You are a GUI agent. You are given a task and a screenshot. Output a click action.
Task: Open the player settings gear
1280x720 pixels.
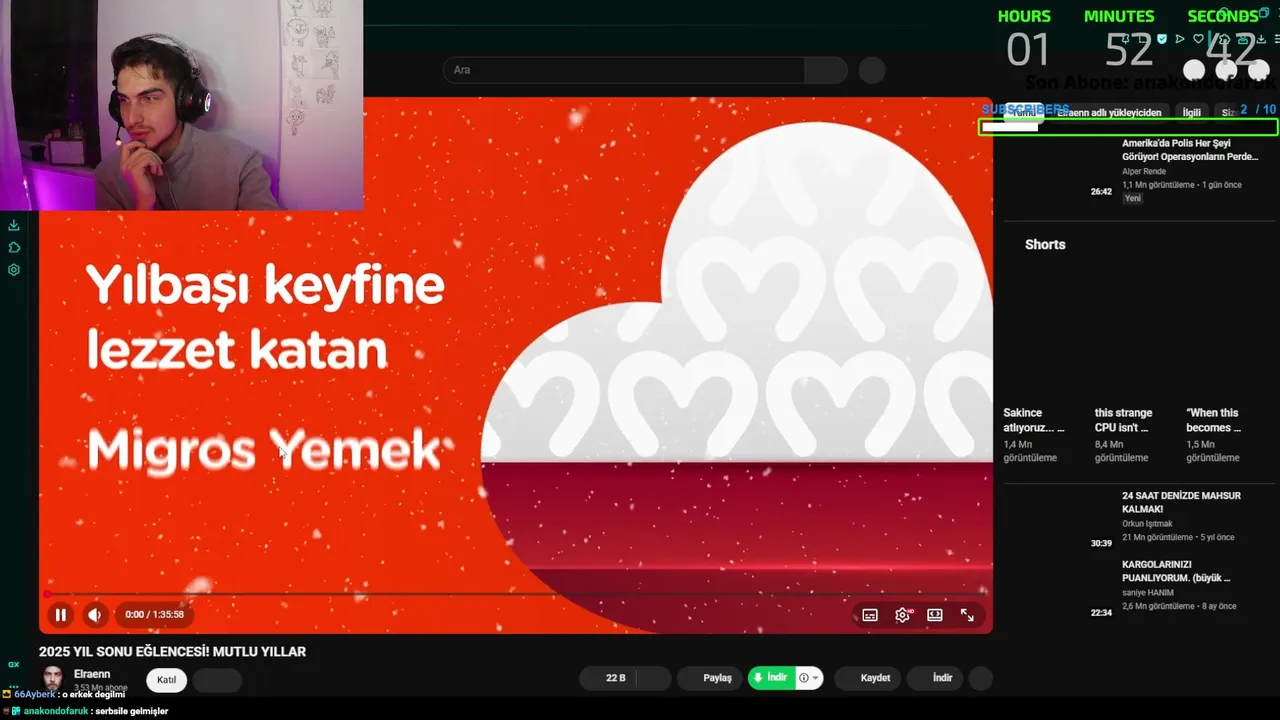[902, 615]
